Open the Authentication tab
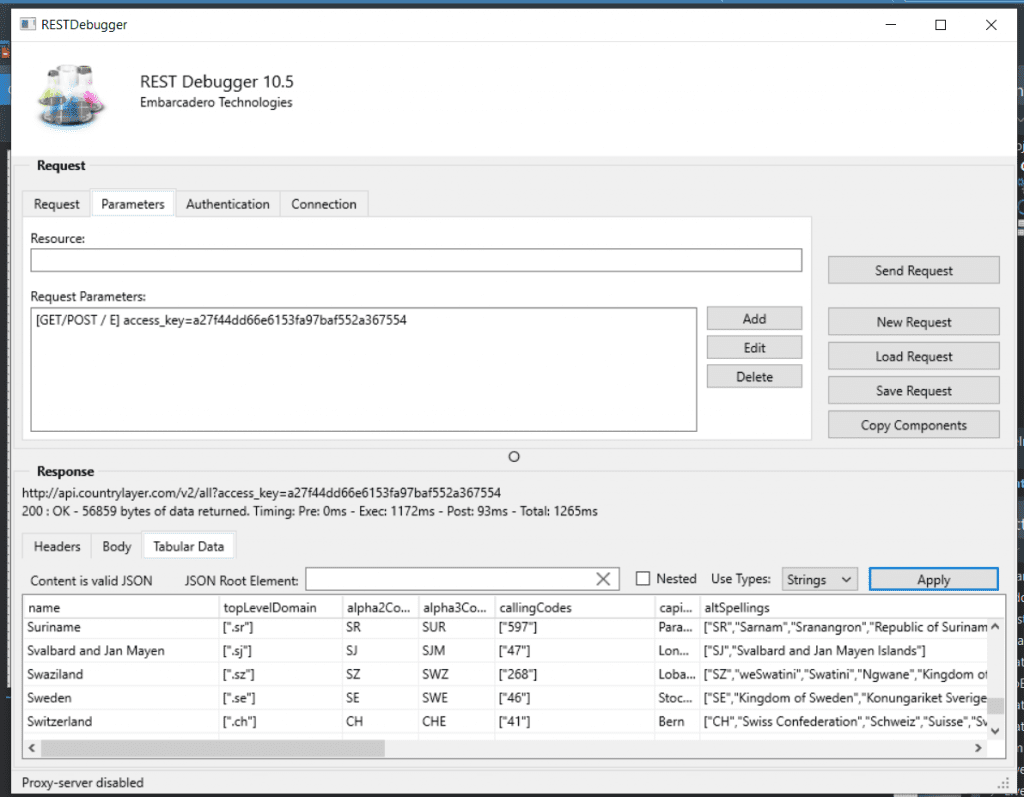1024x797 pixels. click(227, 204)
